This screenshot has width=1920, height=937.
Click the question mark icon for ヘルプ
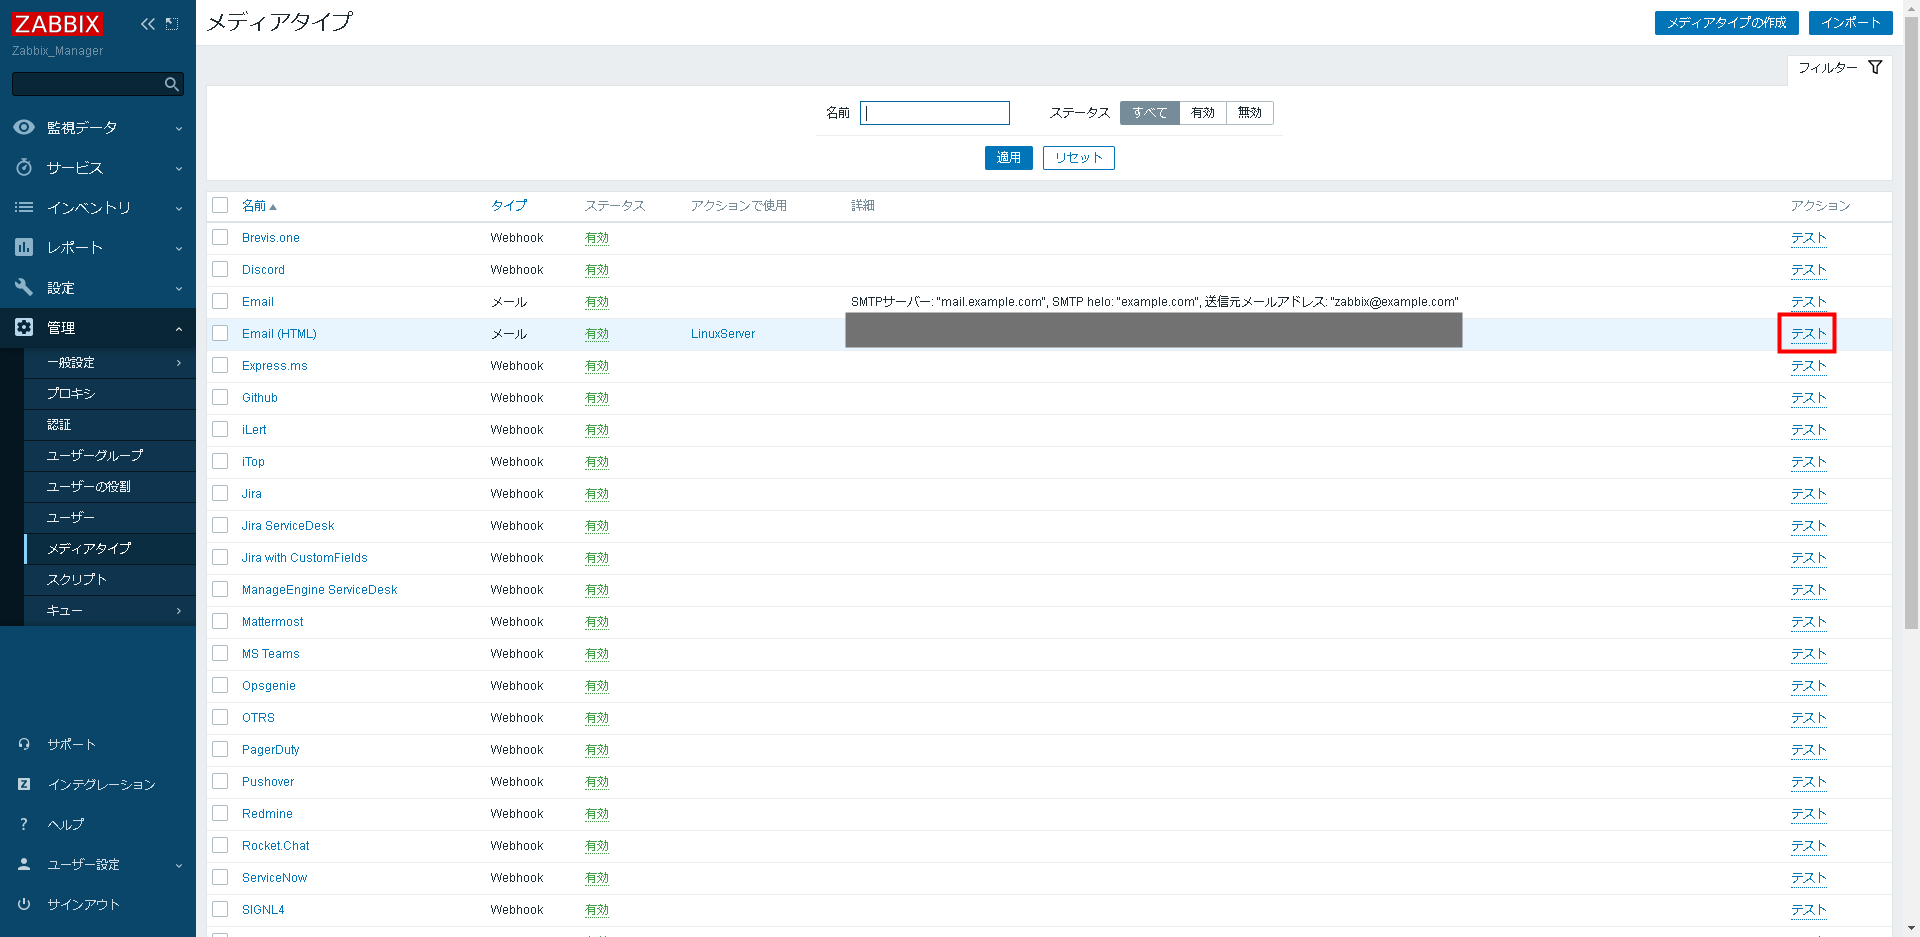(x=24, y=824)
